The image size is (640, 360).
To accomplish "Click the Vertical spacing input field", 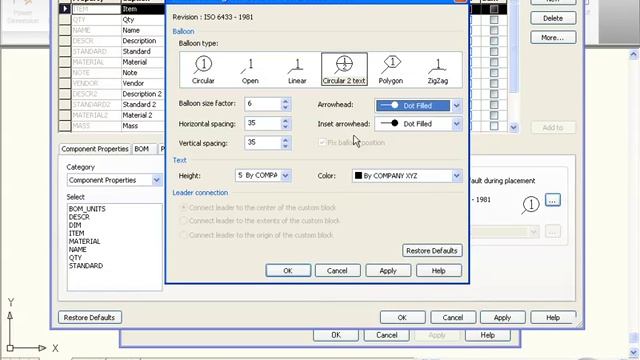I will coord(263,142).
